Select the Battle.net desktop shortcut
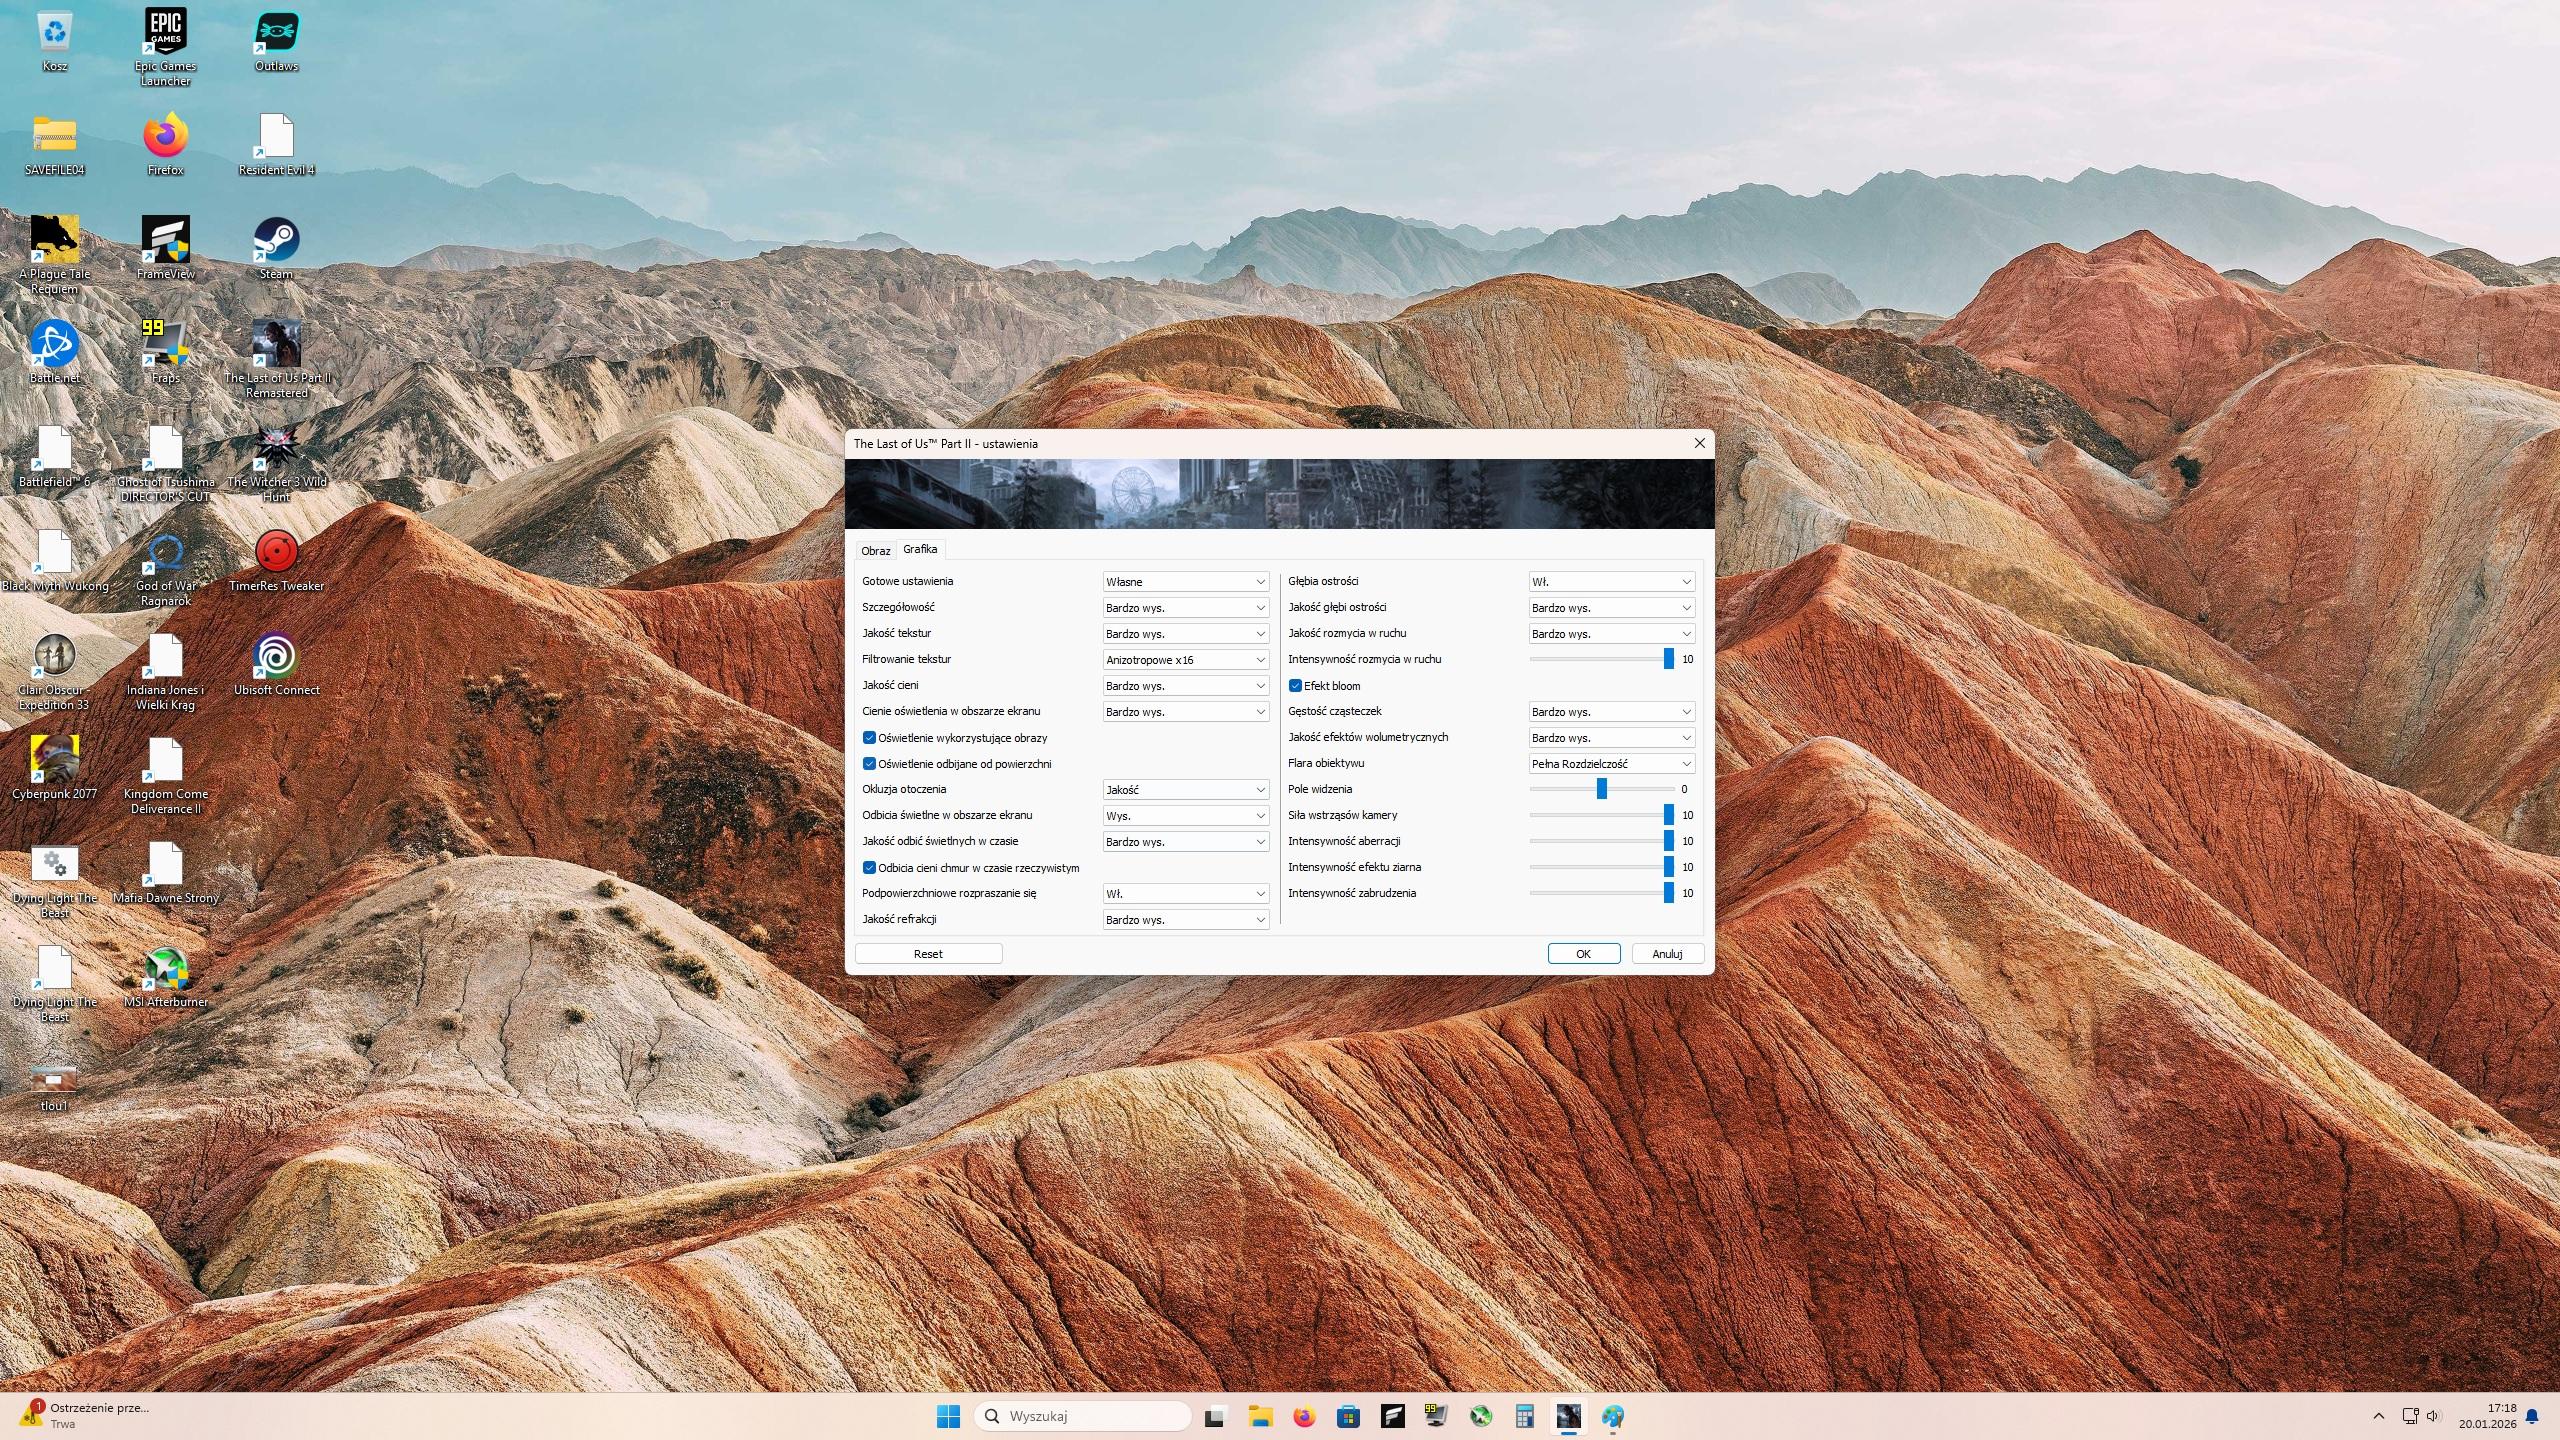Image resolution: width=2560 pixels, height=1440 pixels. click(54, 344)
